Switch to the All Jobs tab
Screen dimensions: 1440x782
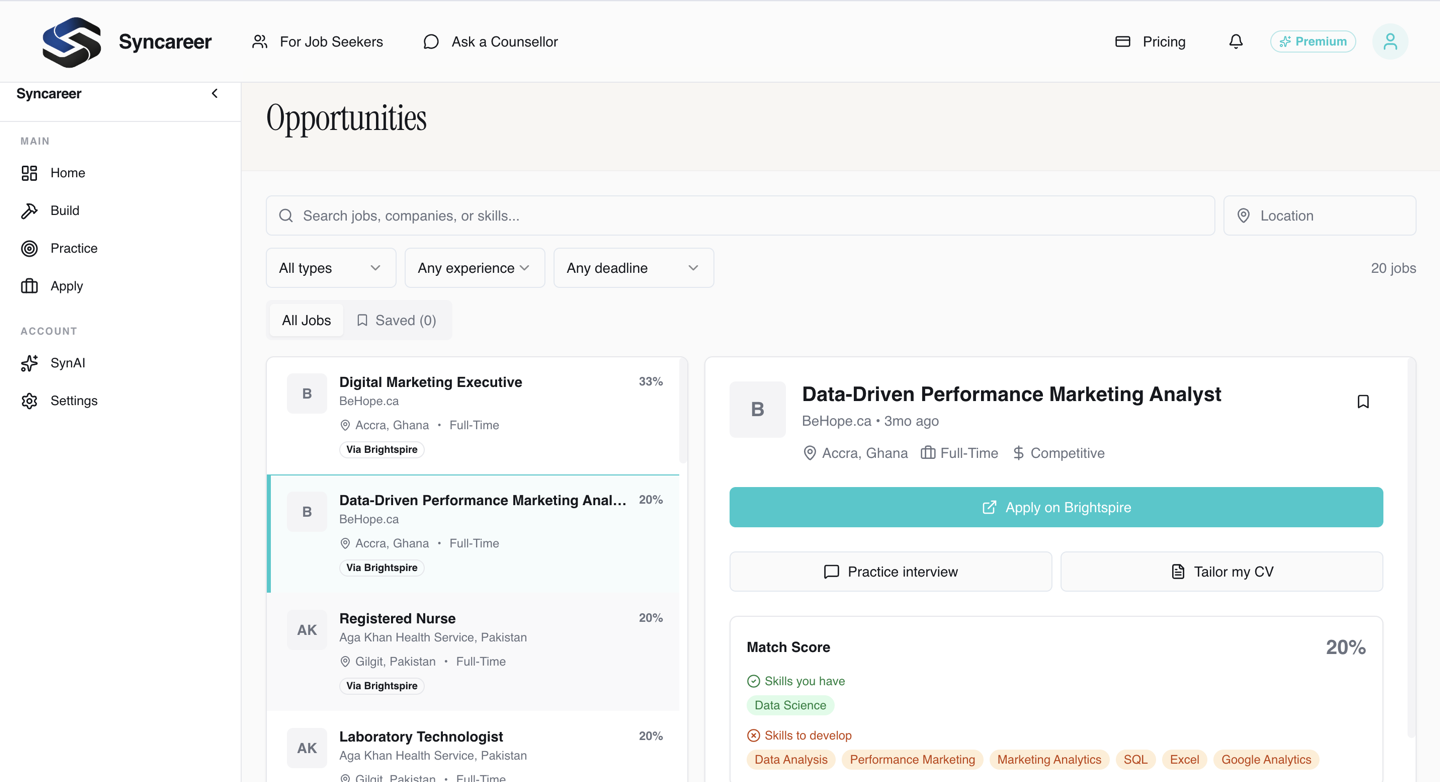[306, 320]
